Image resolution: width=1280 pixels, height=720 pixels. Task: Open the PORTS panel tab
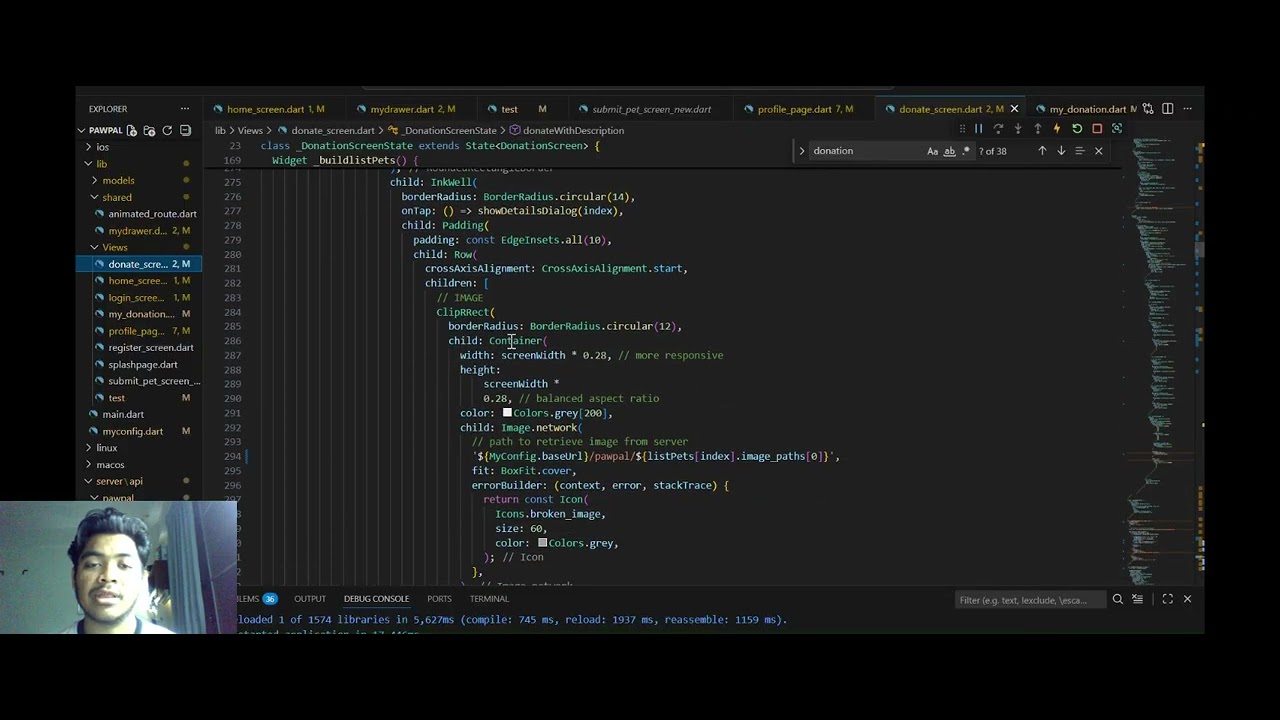pos(439,599)
